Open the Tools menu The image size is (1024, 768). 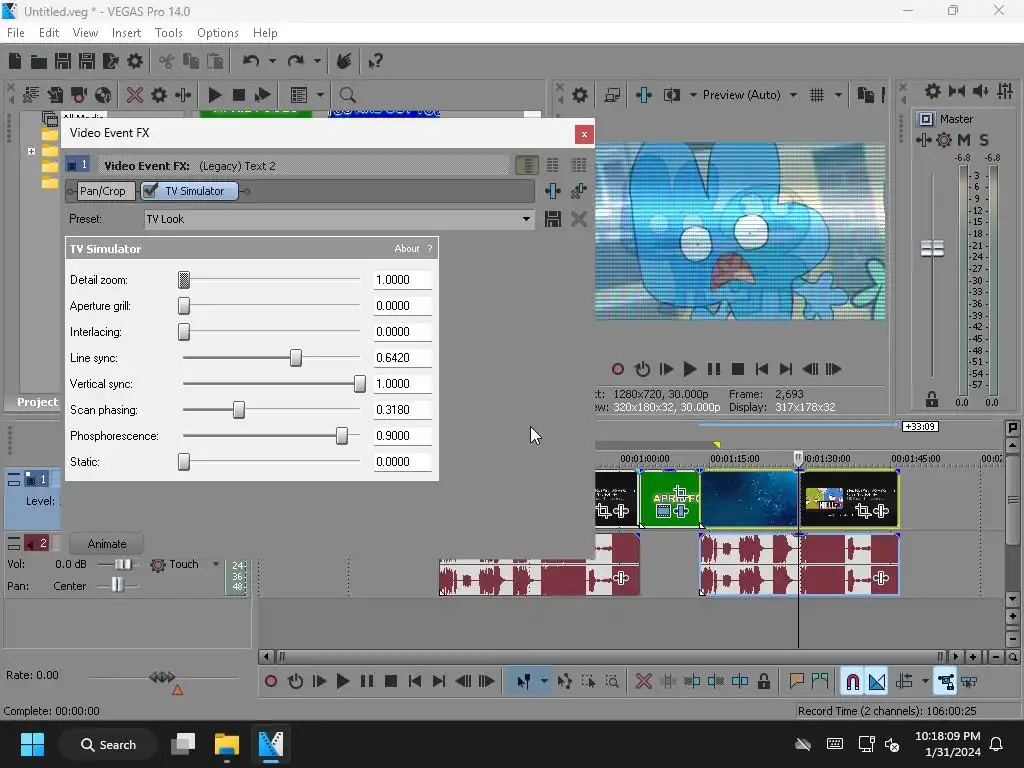click(168, 33)
